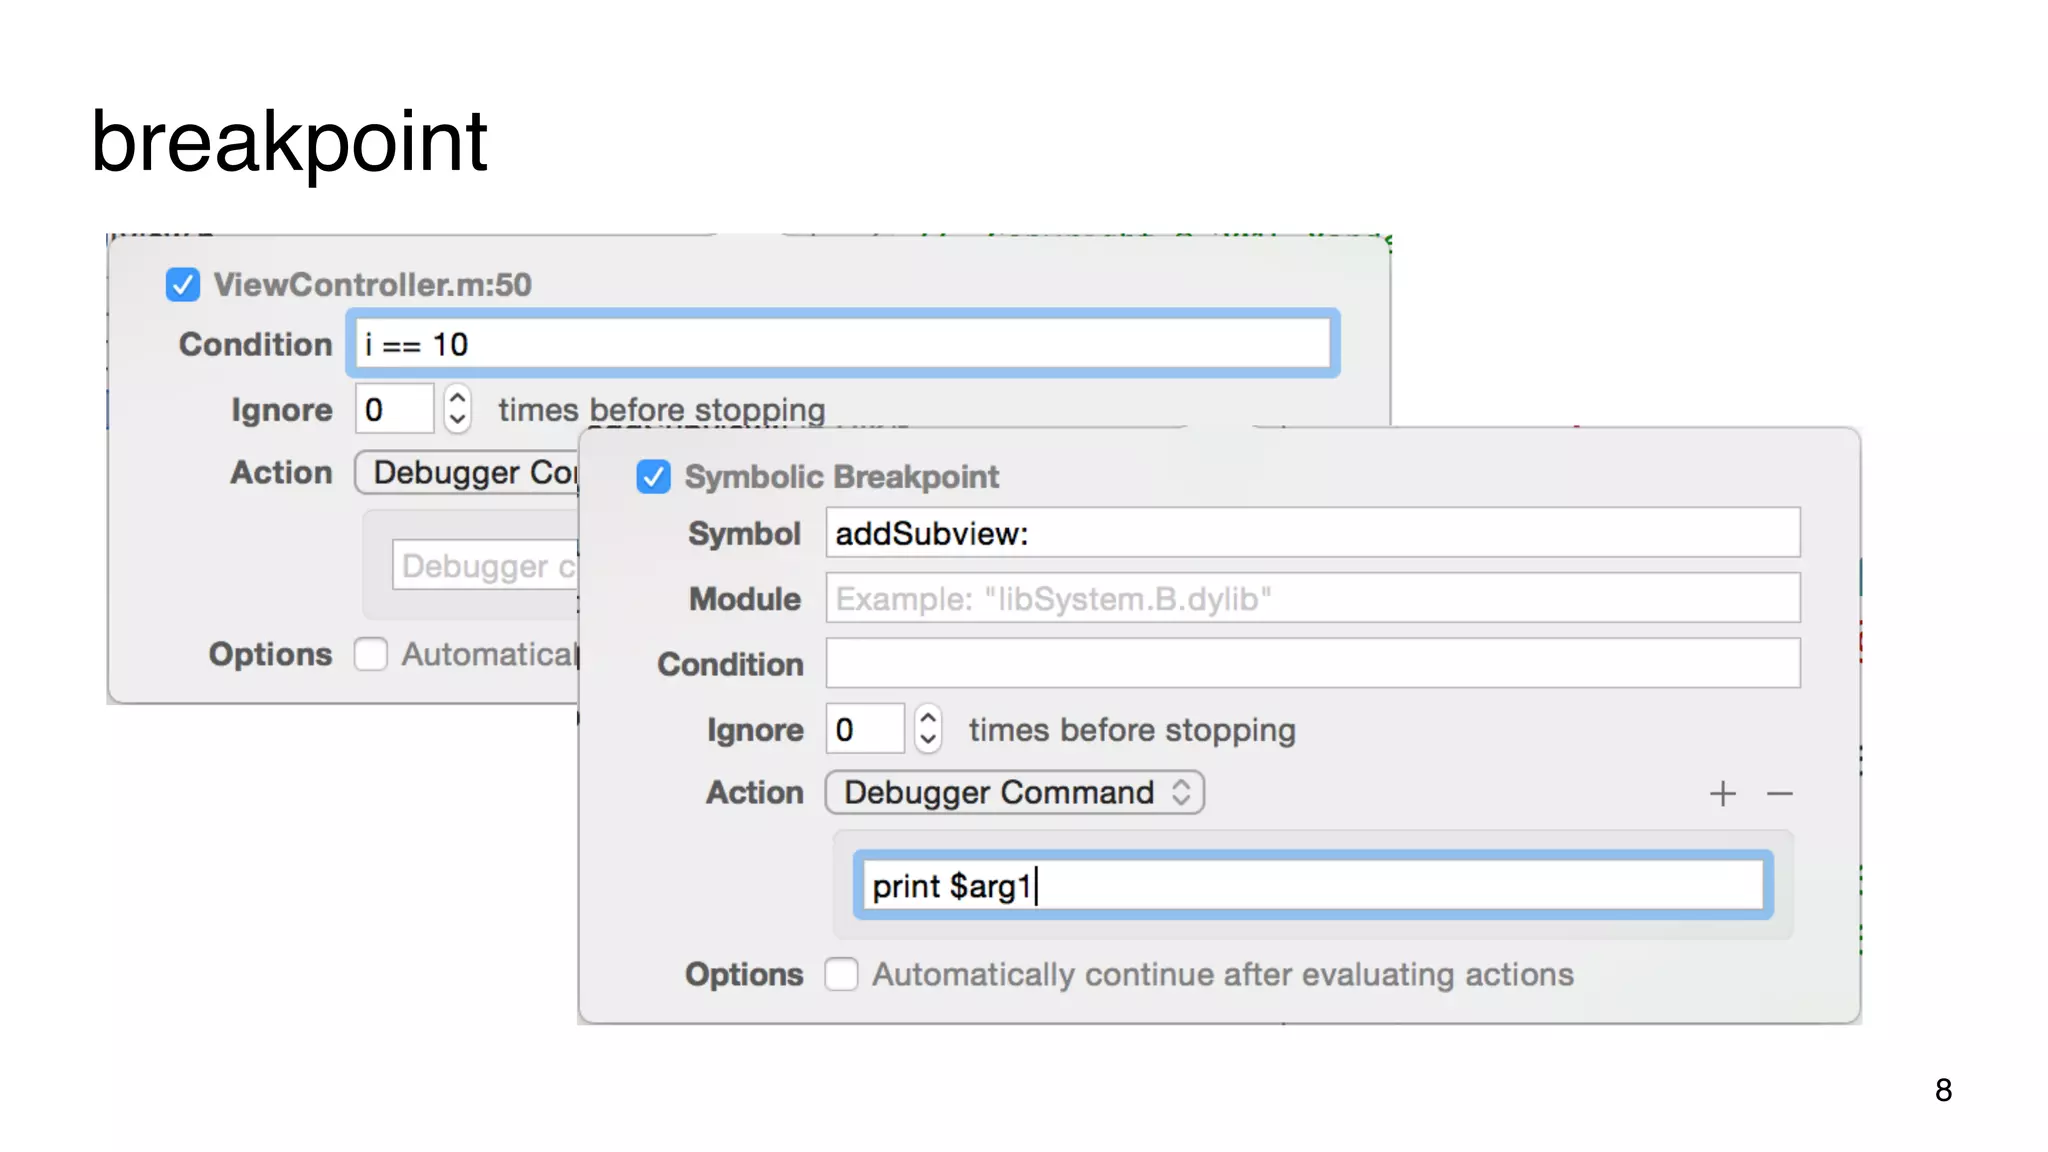Open the Debugger Command action dropdown
Screen dimensions: 2048x1152
[x=1014, y=792]
